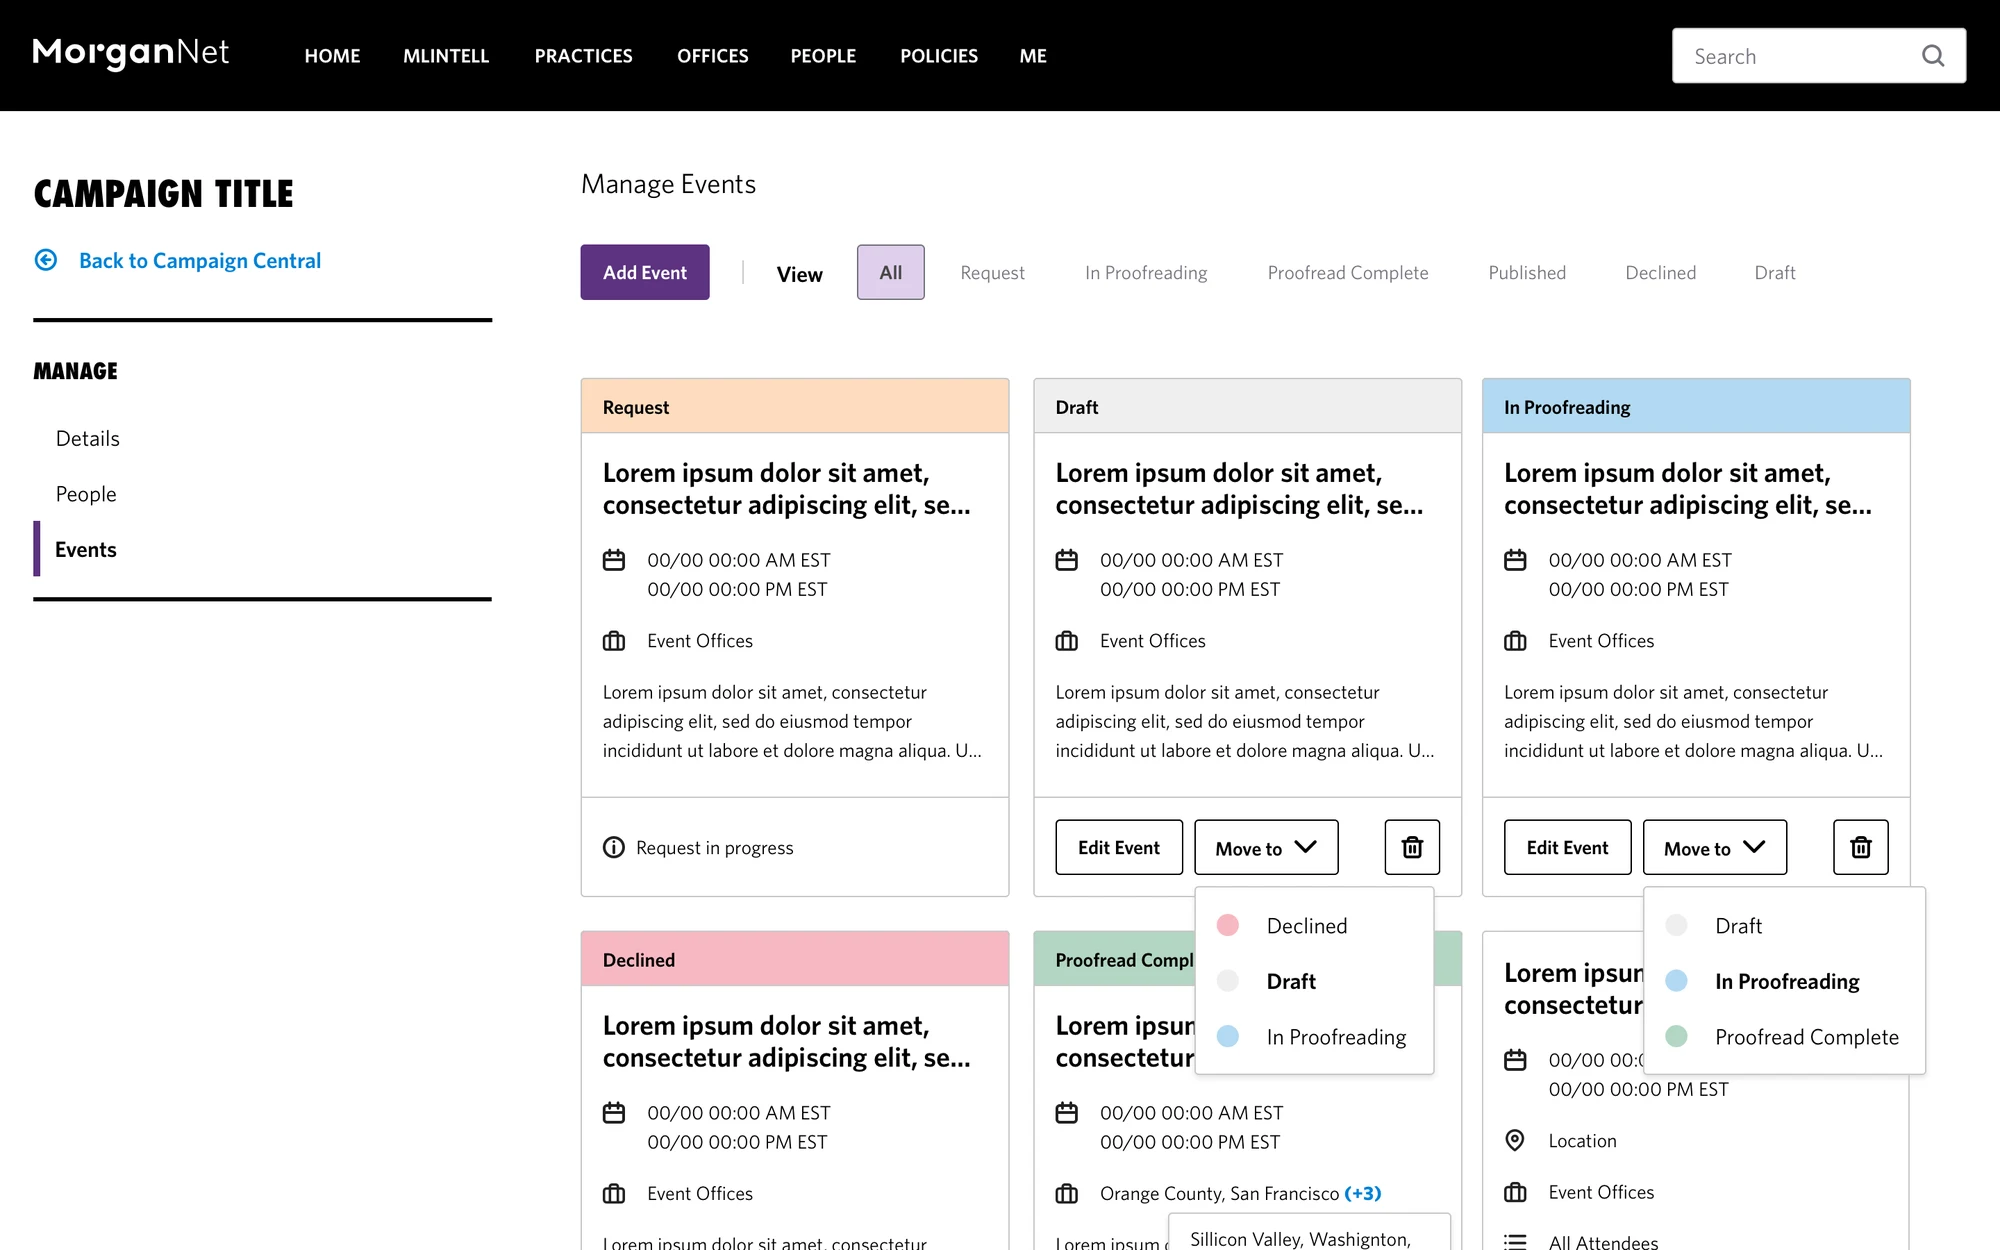Select the All view filter
Image resolution: width=2000 pixels, height=1250 pixels.
click(891, 272)
